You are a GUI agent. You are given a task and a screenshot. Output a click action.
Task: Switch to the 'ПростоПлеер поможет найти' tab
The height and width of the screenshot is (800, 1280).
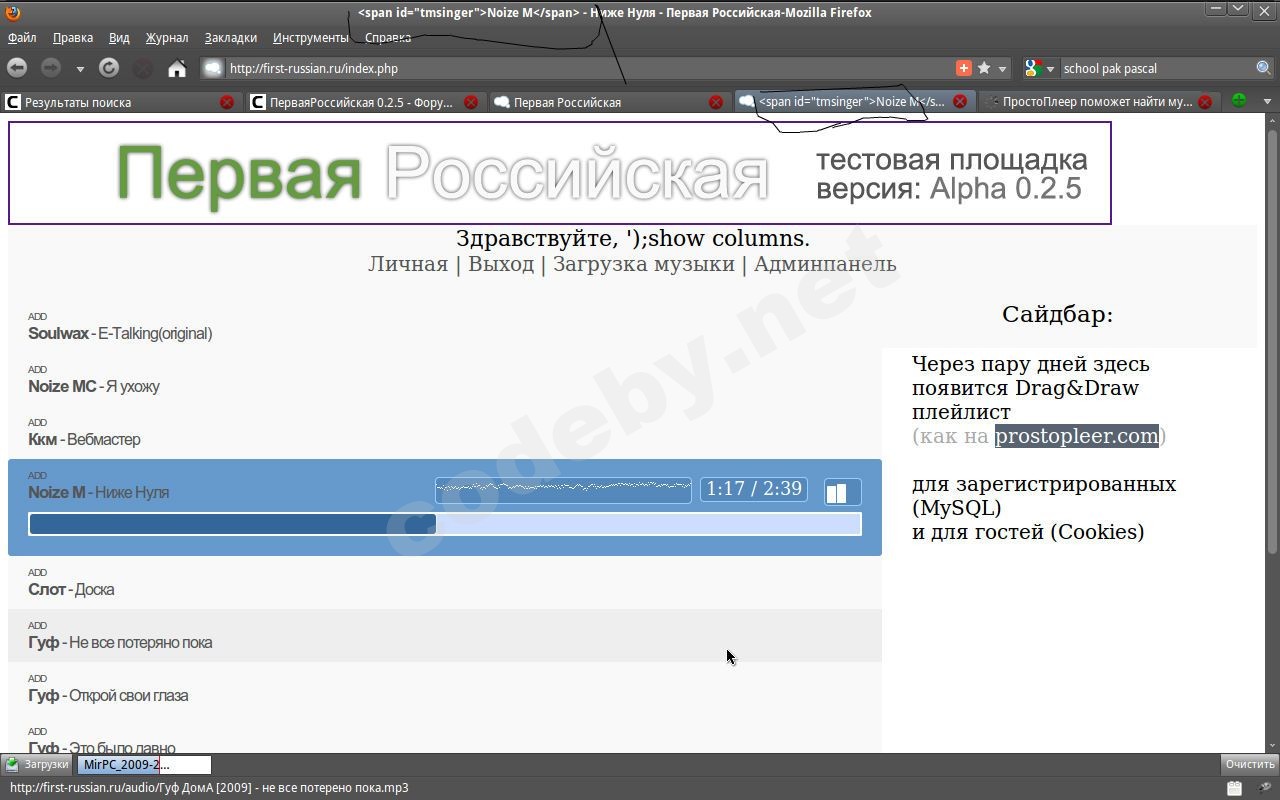(1099, 102)
